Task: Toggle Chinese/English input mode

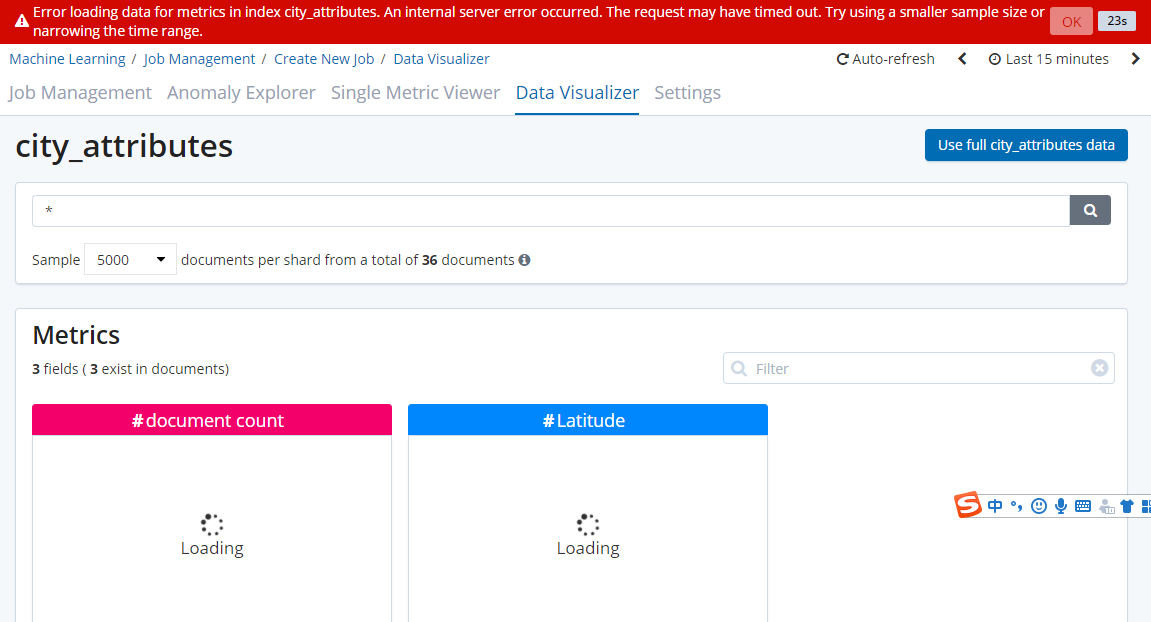Action: (x=995, y=506)
